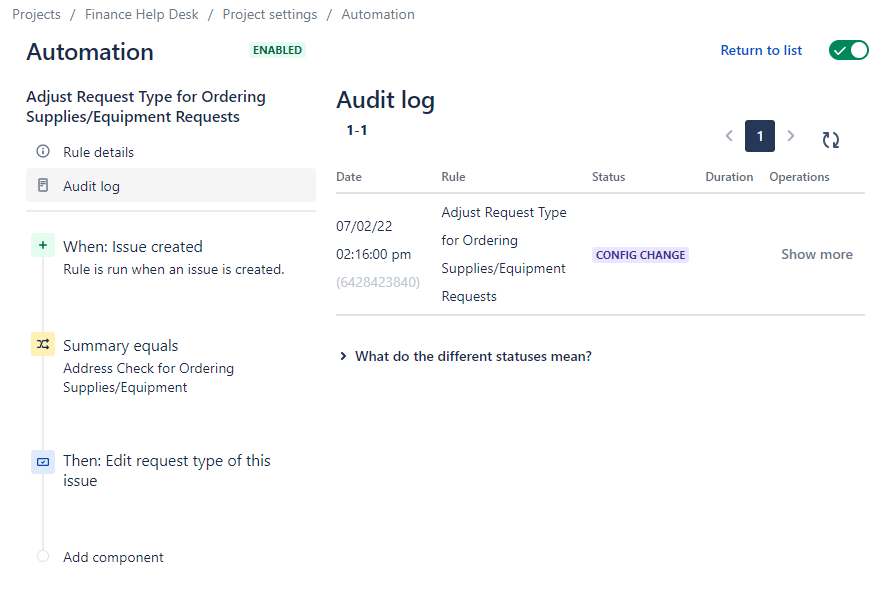The width and height of the screenshot is (893, 592).
Task: Go to previous audit log page
Action: 729,136
